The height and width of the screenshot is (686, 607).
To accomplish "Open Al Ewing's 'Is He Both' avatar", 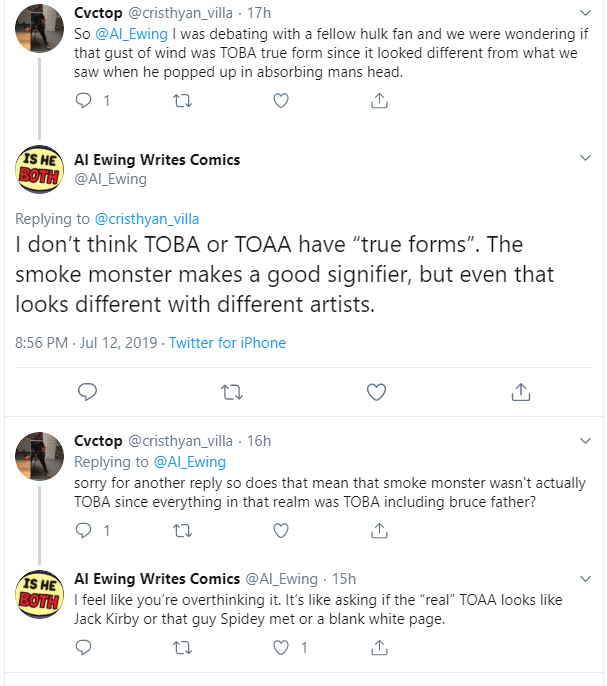I will pyautogui.click(x=39, y=170).
